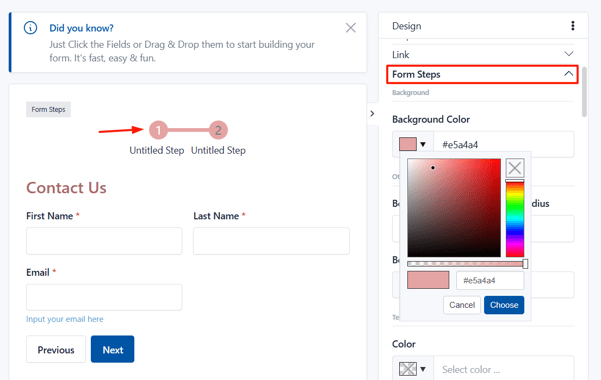Screen dimensions: 601x380
Task: Expand the Link section
Action: click(x=483, y=54)
